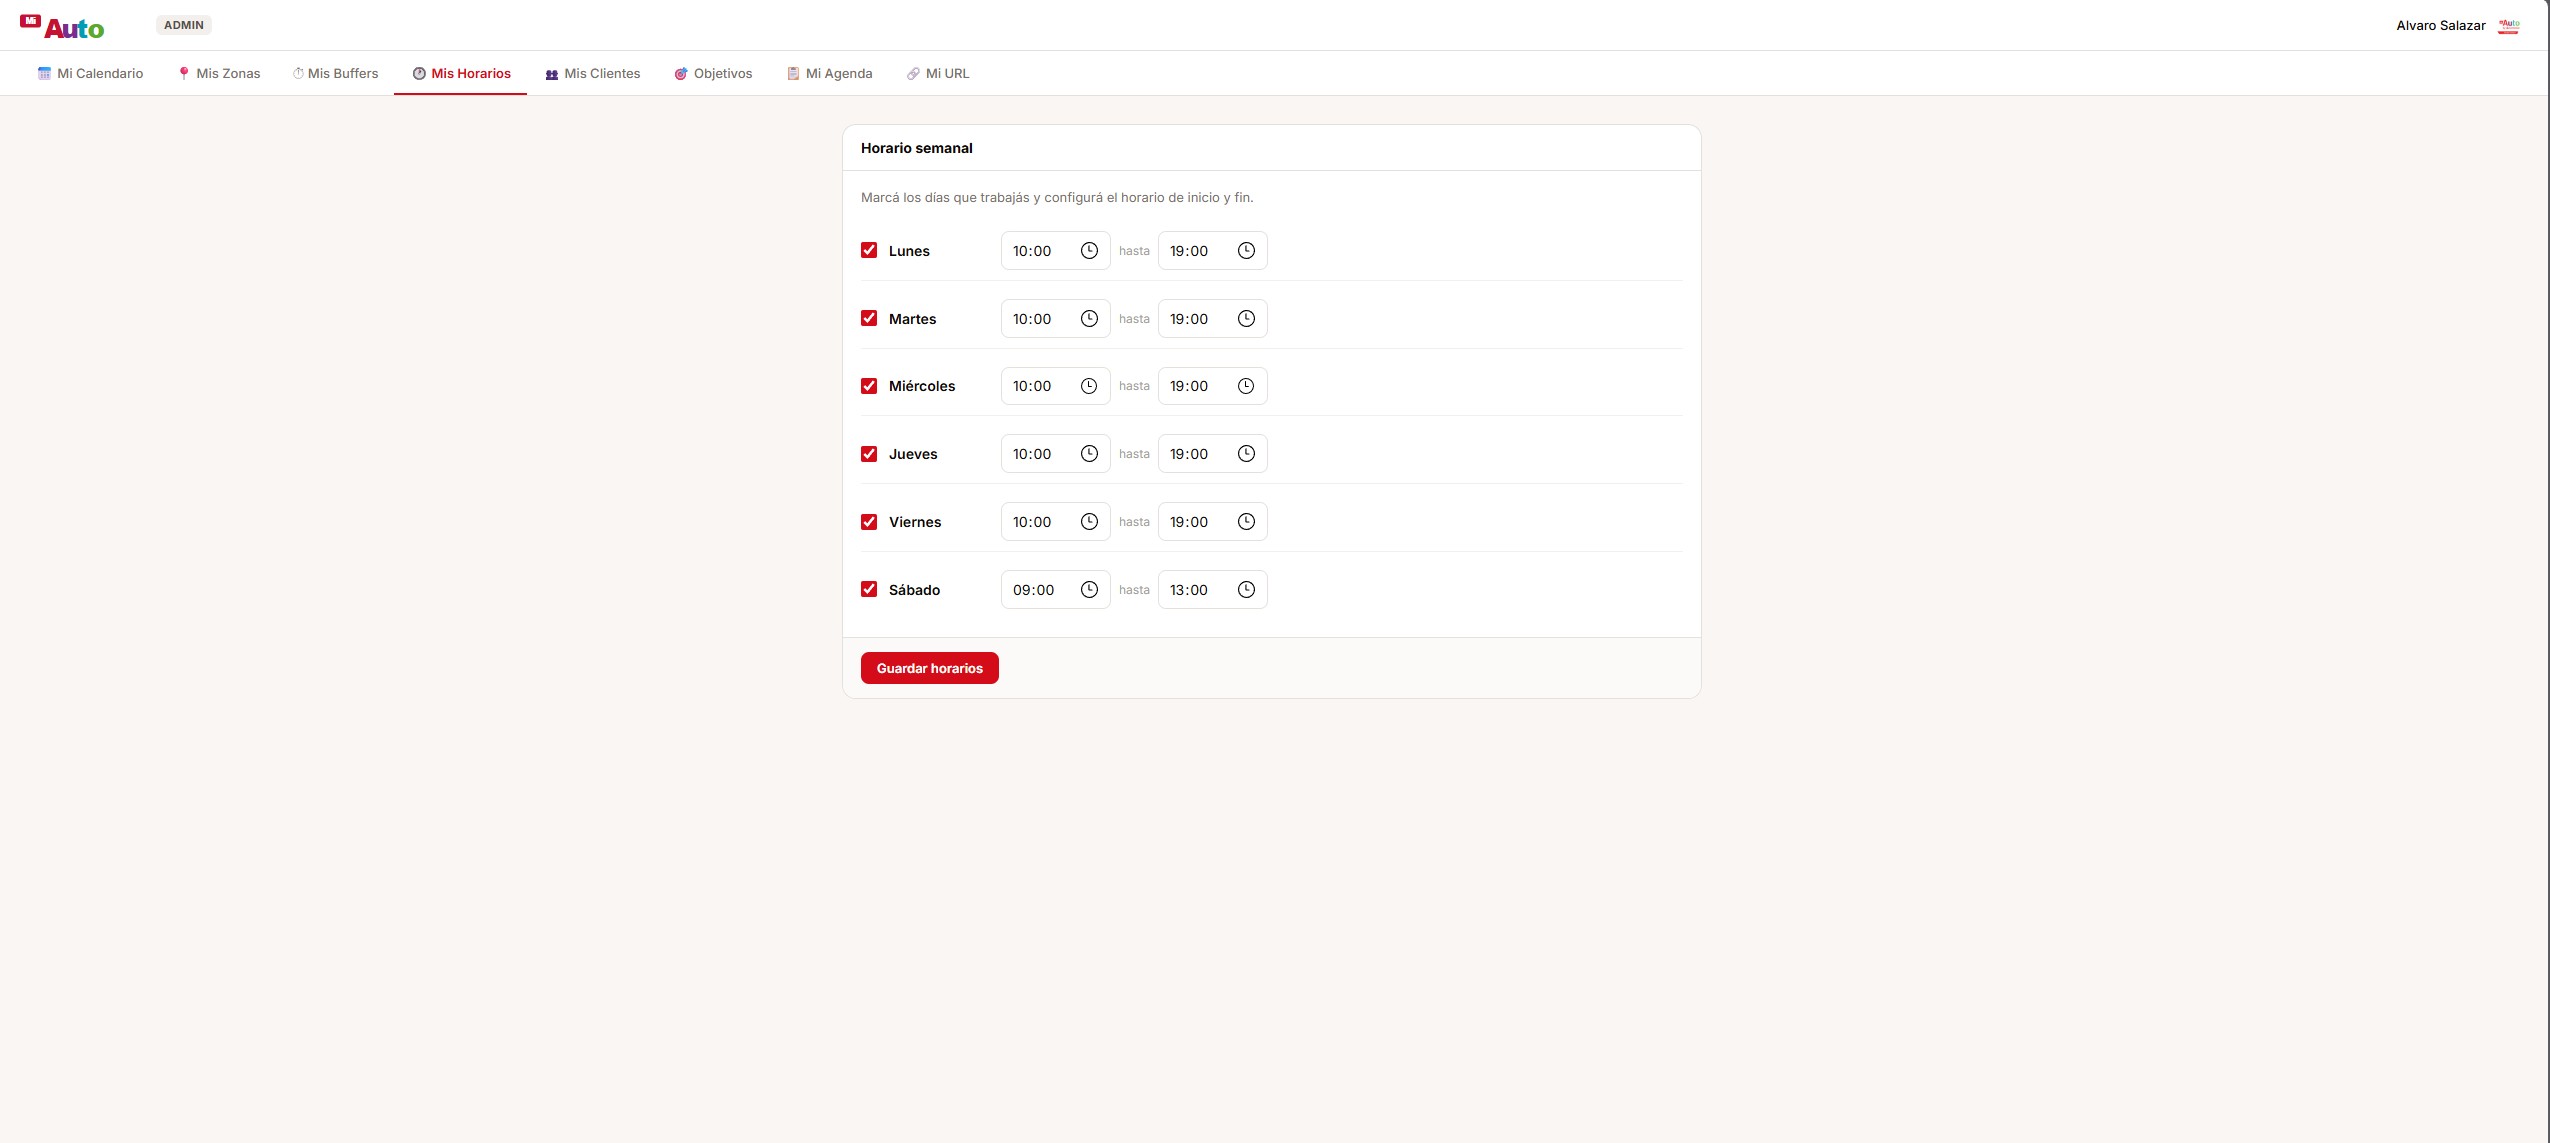Edit the Viernes start time field
The height and width of the screenshot is (1143, 2550).
1056,522
